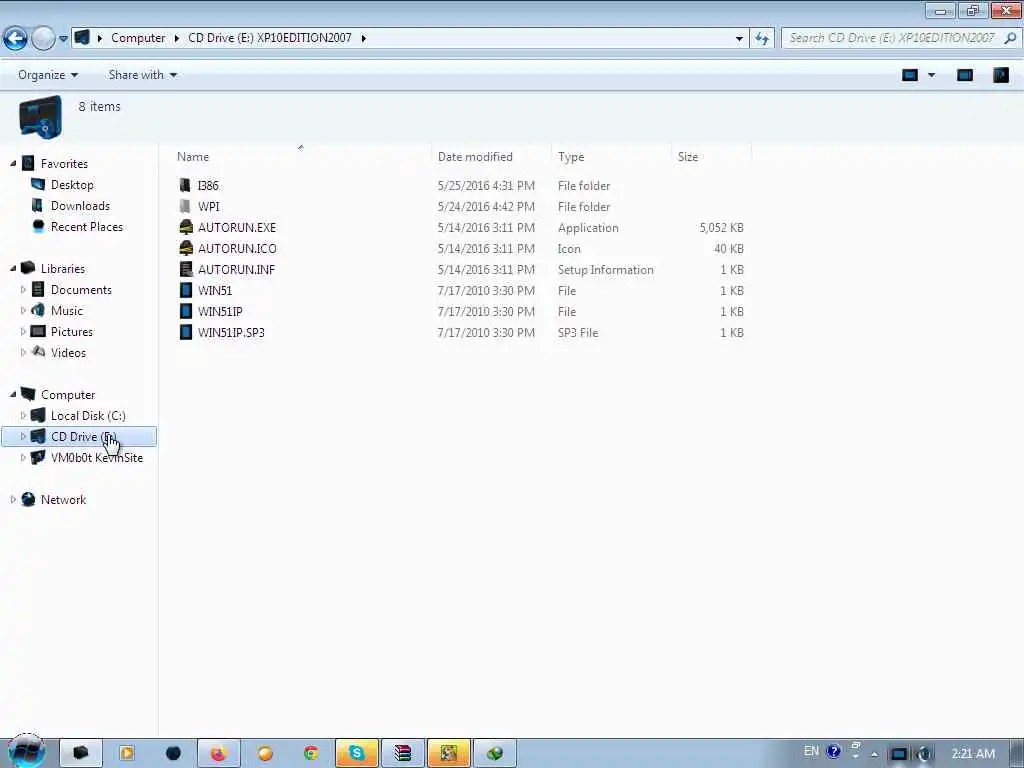Select the WIN51 file name
Screen dimensions: 1024x768
215,291
